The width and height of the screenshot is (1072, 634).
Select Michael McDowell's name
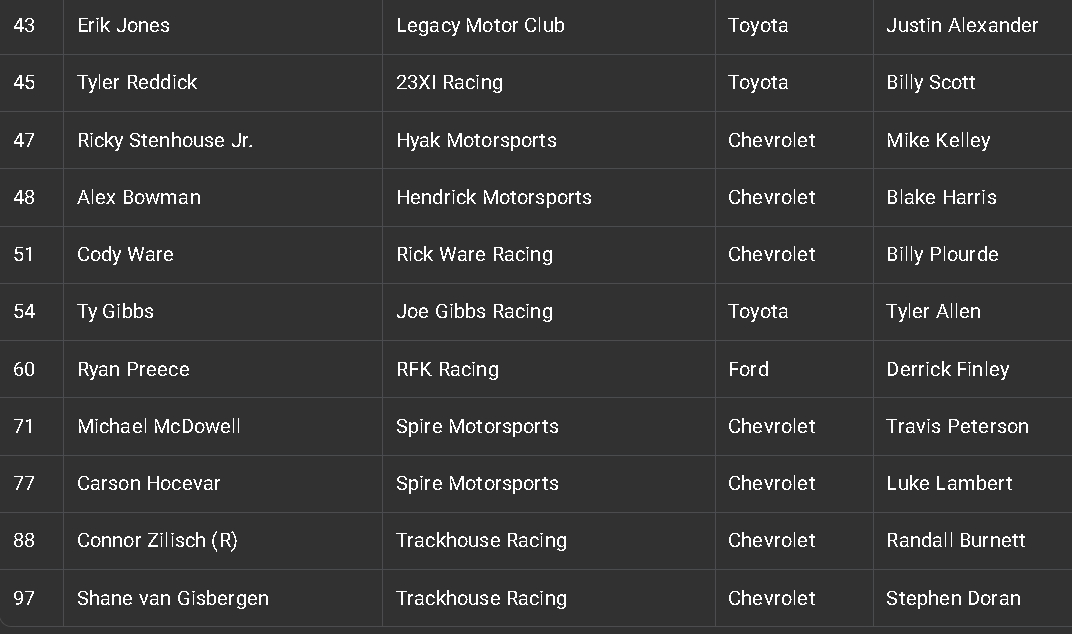click(159, 426)
